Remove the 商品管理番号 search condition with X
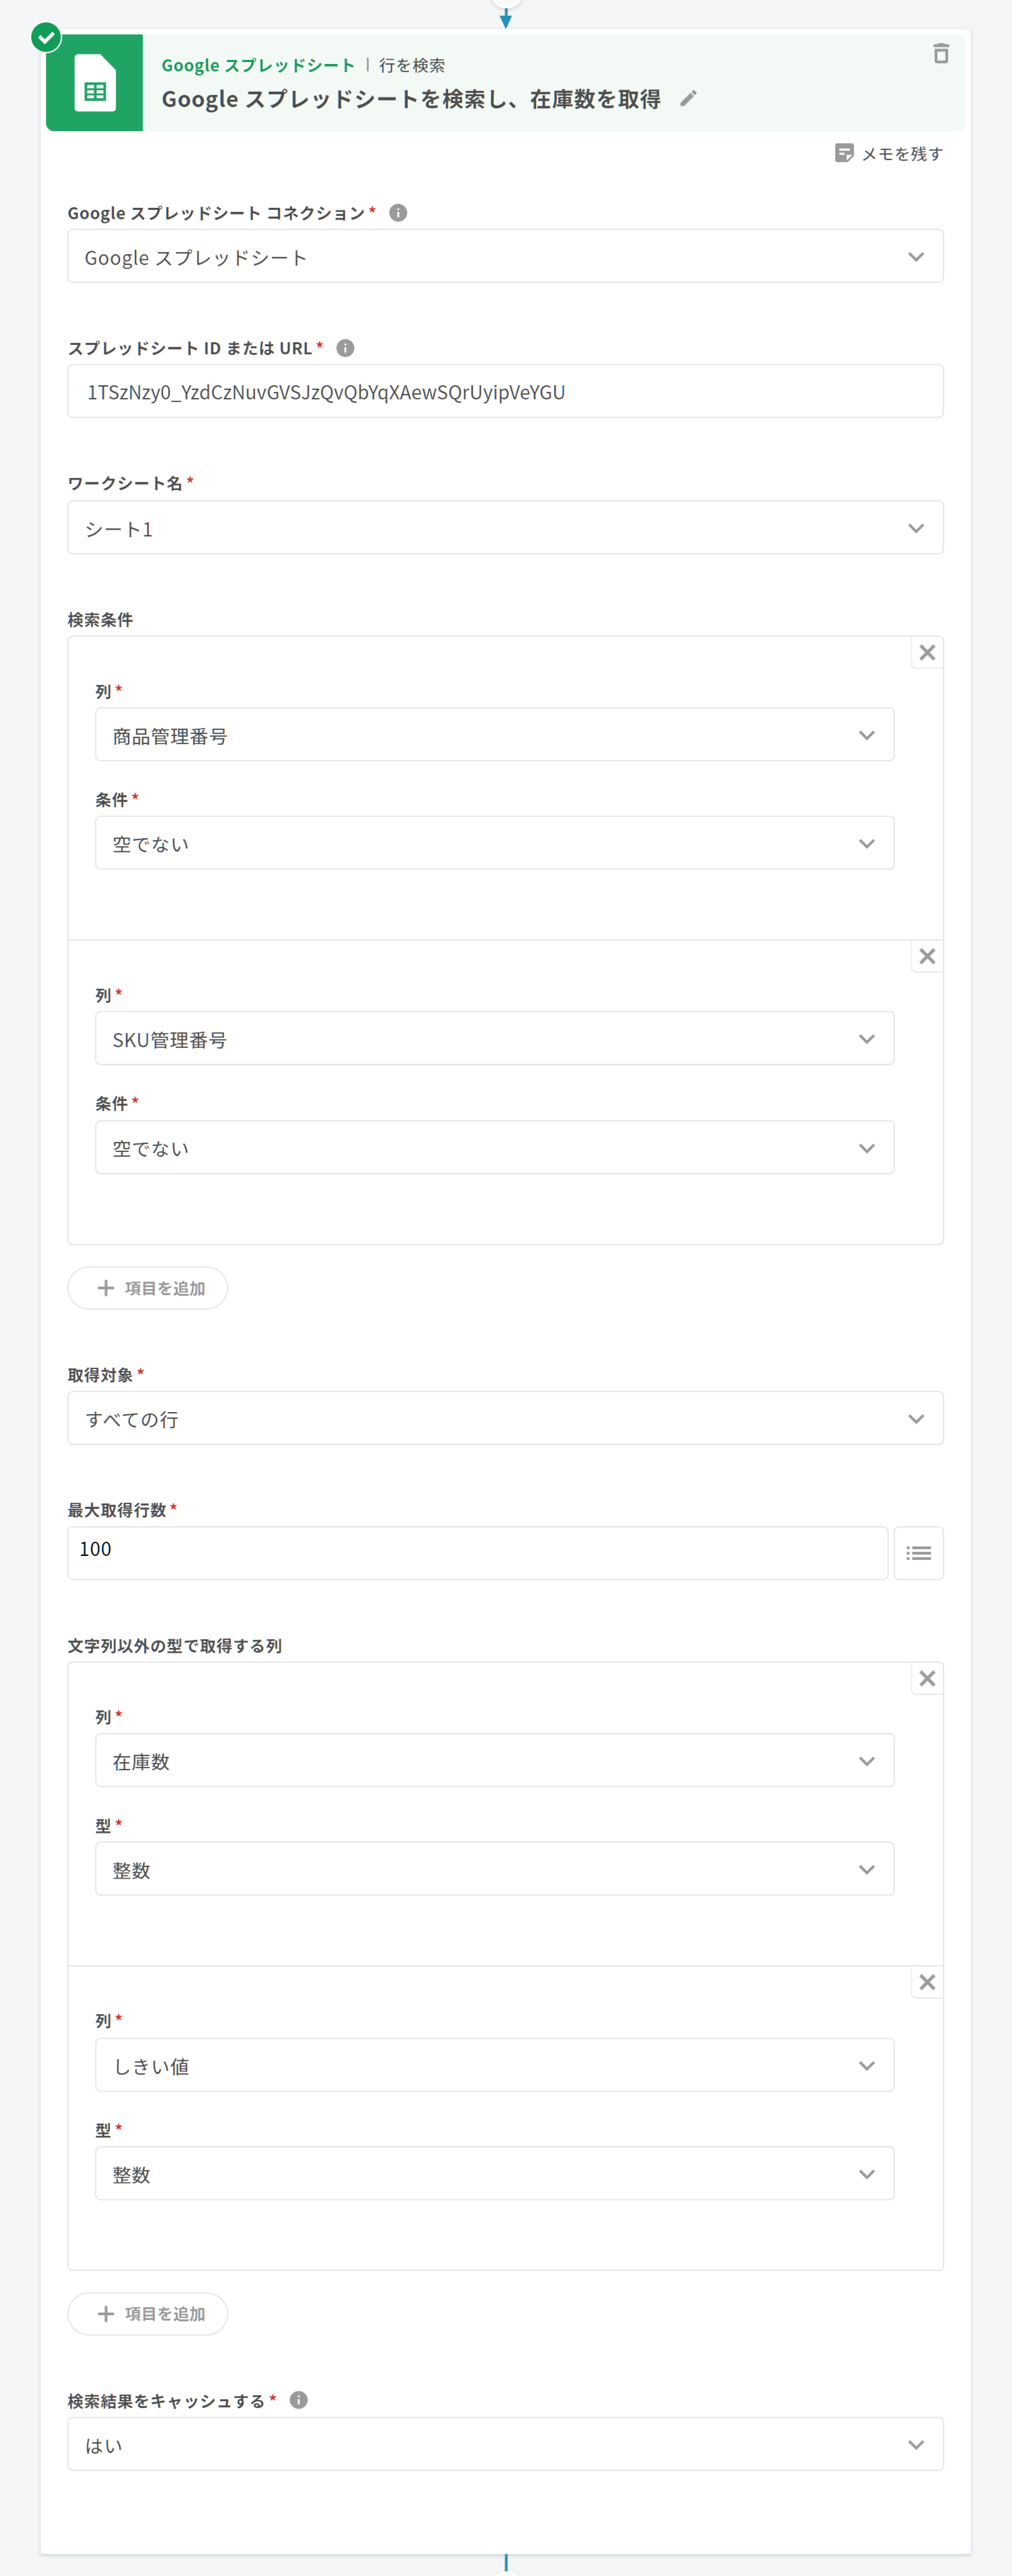 tap(927, 653)
